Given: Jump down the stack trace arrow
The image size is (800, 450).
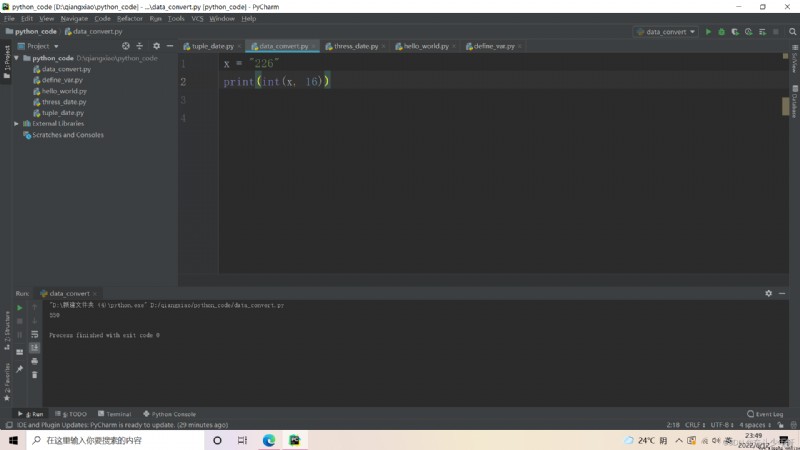Looking at the screenshot, I should coord(35,320).
